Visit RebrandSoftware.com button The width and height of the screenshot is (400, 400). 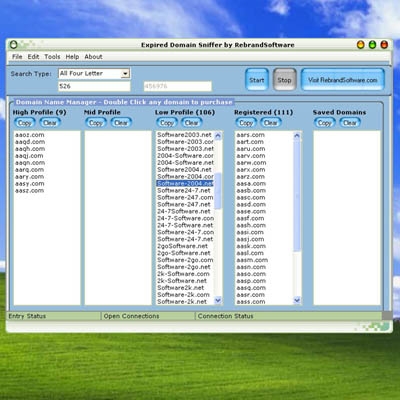(343, 80)
